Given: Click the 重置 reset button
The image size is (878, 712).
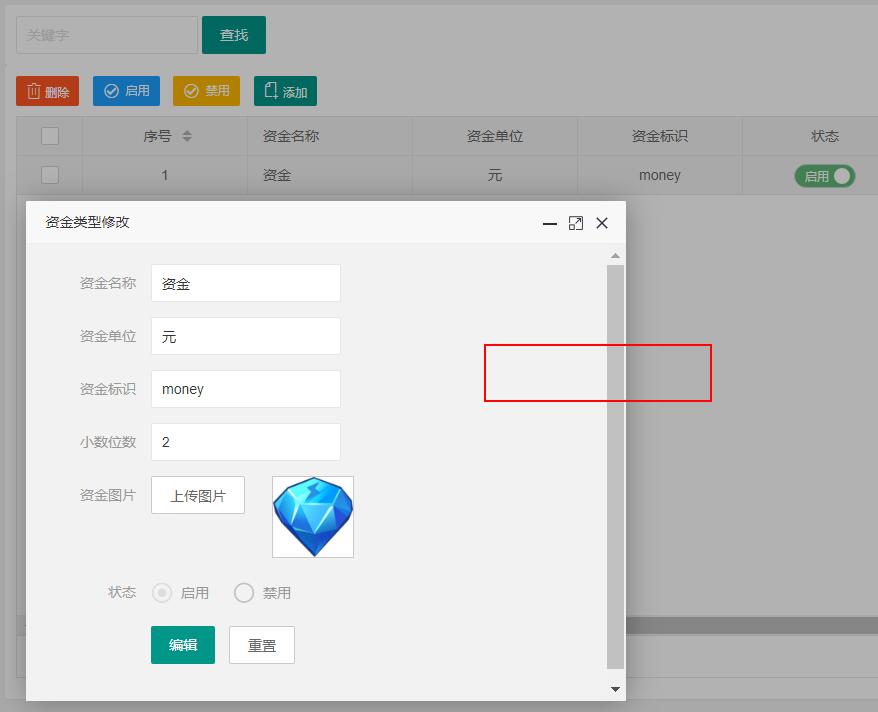Looking at the screenshot, I should (262, 645).
